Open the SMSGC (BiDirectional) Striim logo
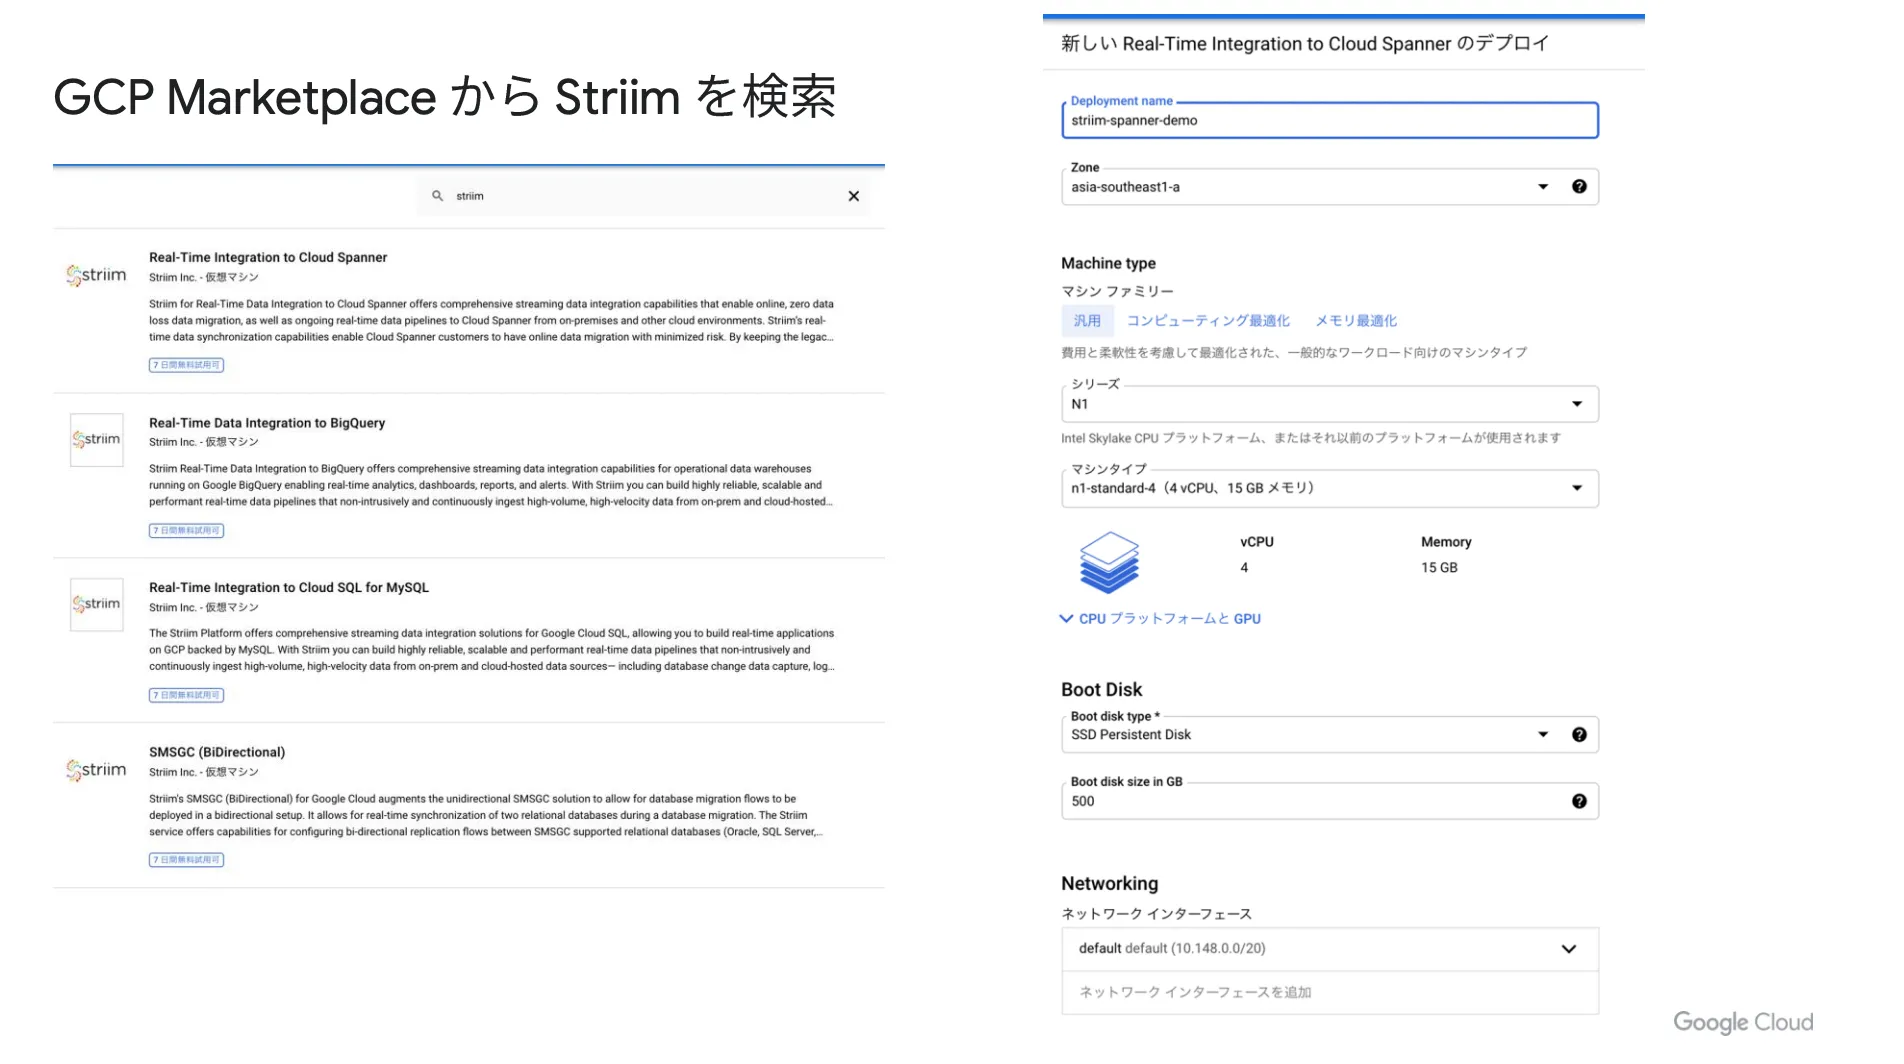The image size is (1904, 1064). 97,770
